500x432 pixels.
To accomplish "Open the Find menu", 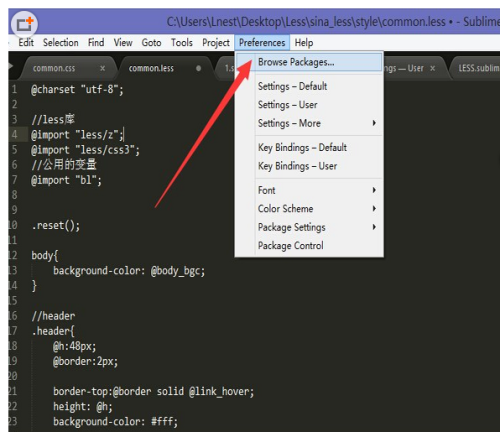I will (x=96, y=43).
